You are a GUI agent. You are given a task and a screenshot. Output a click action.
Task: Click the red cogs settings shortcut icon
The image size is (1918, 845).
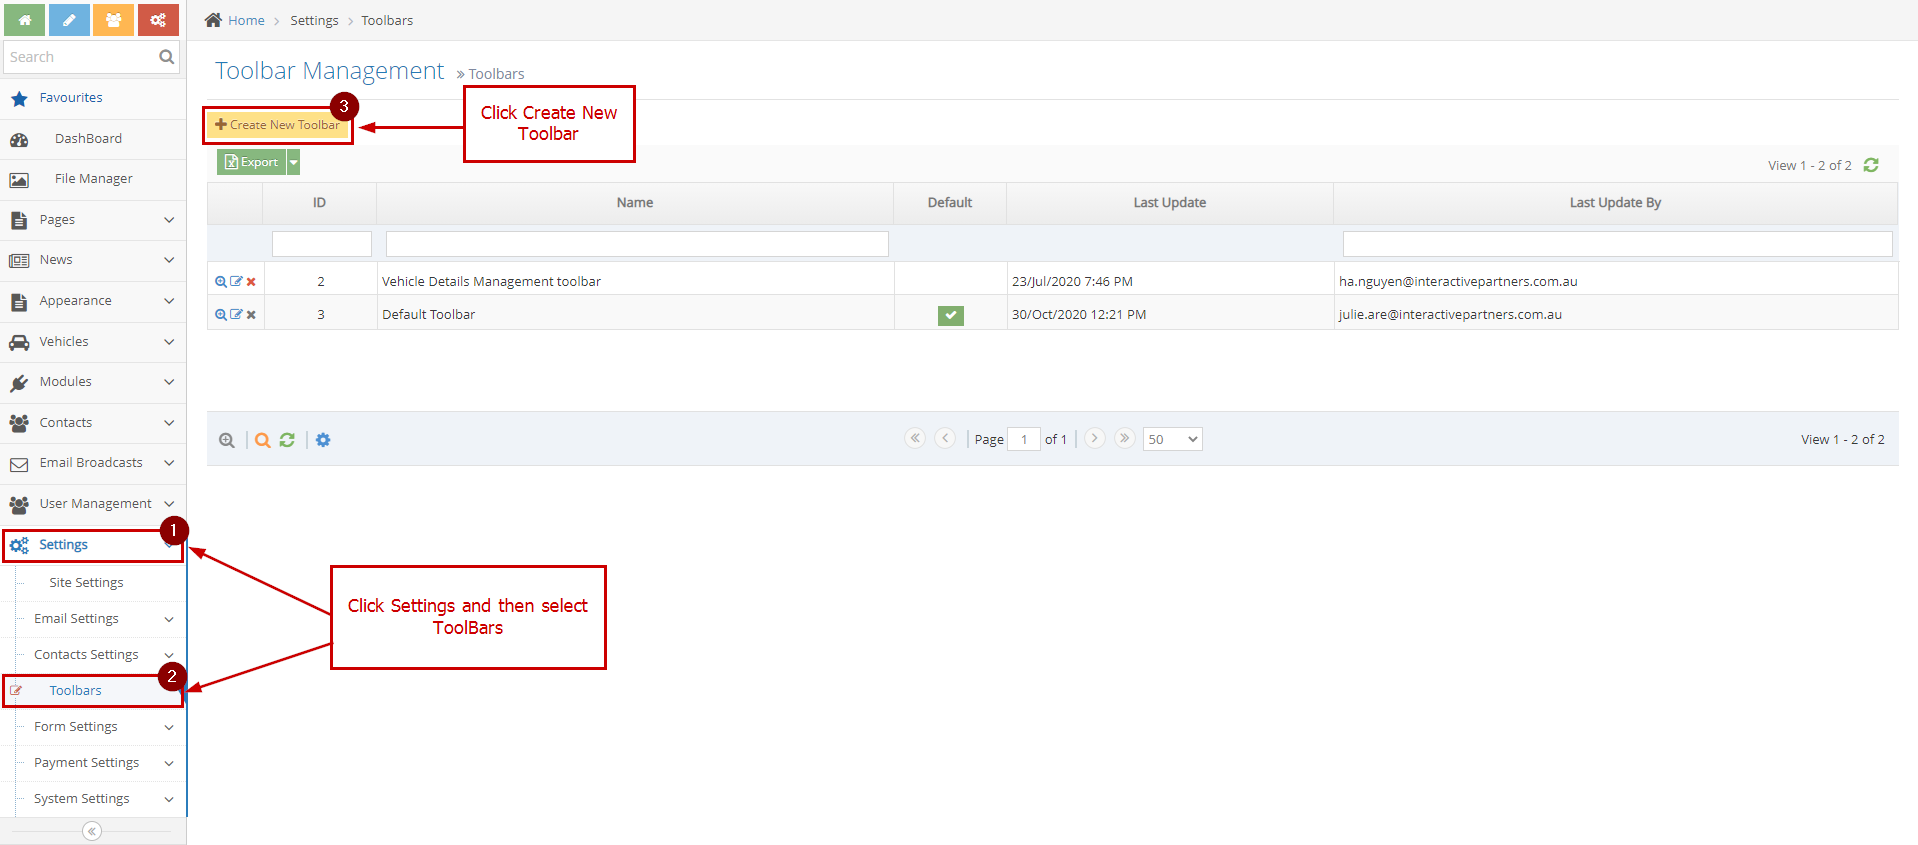[x=158, y=20]
